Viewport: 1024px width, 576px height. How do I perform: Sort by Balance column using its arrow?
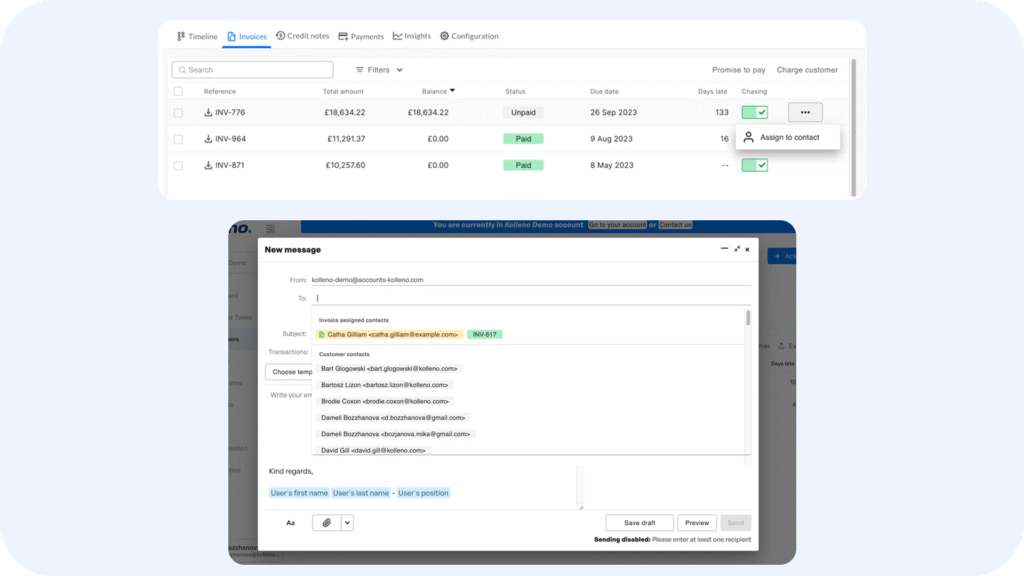point(452,91)
